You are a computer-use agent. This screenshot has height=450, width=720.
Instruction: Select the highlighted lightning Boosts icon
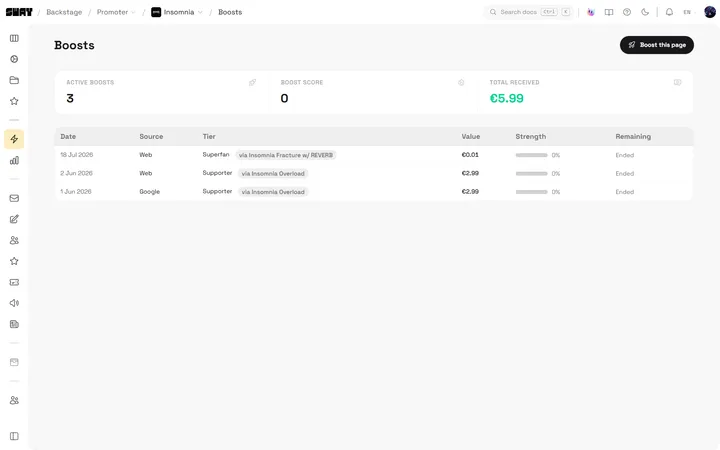click(14, 139)
